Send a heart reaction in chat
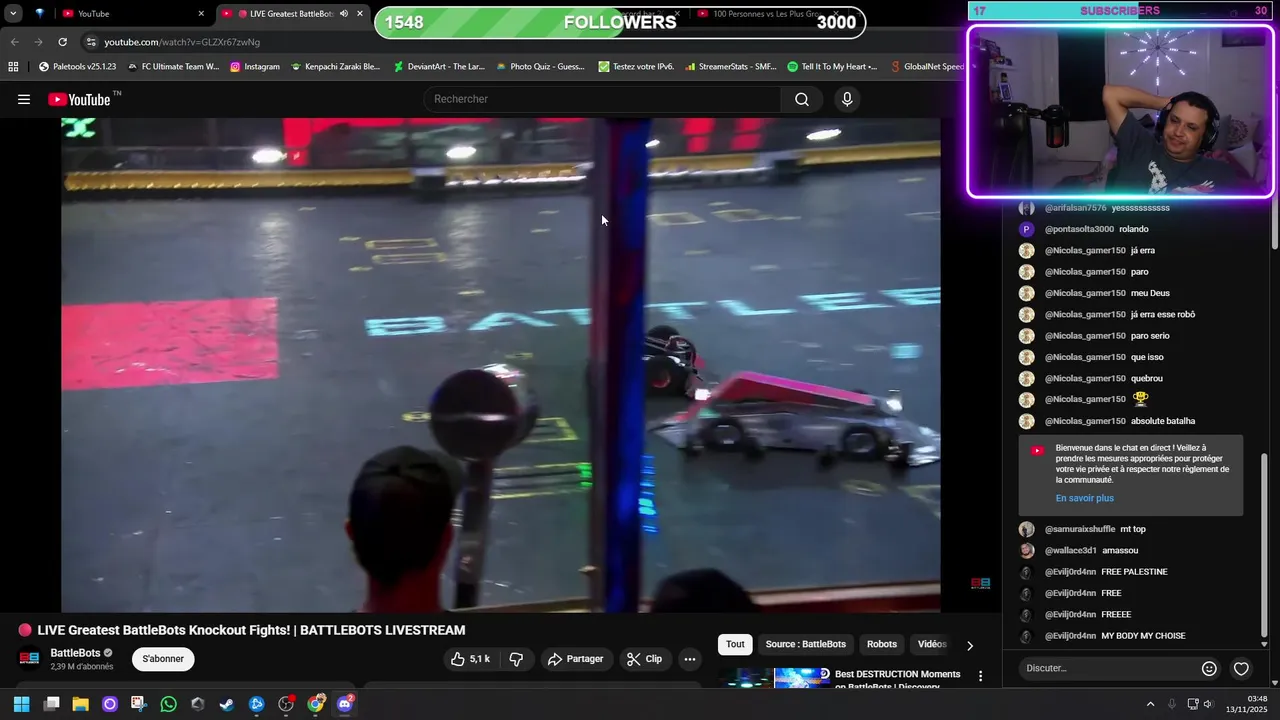 point(1241,668)
